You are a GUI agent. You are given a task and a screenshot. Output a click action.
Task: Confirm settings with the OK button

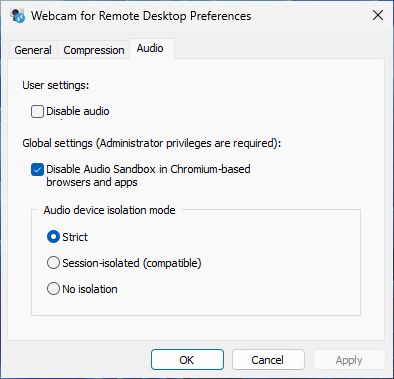click(x=187, y=360)
